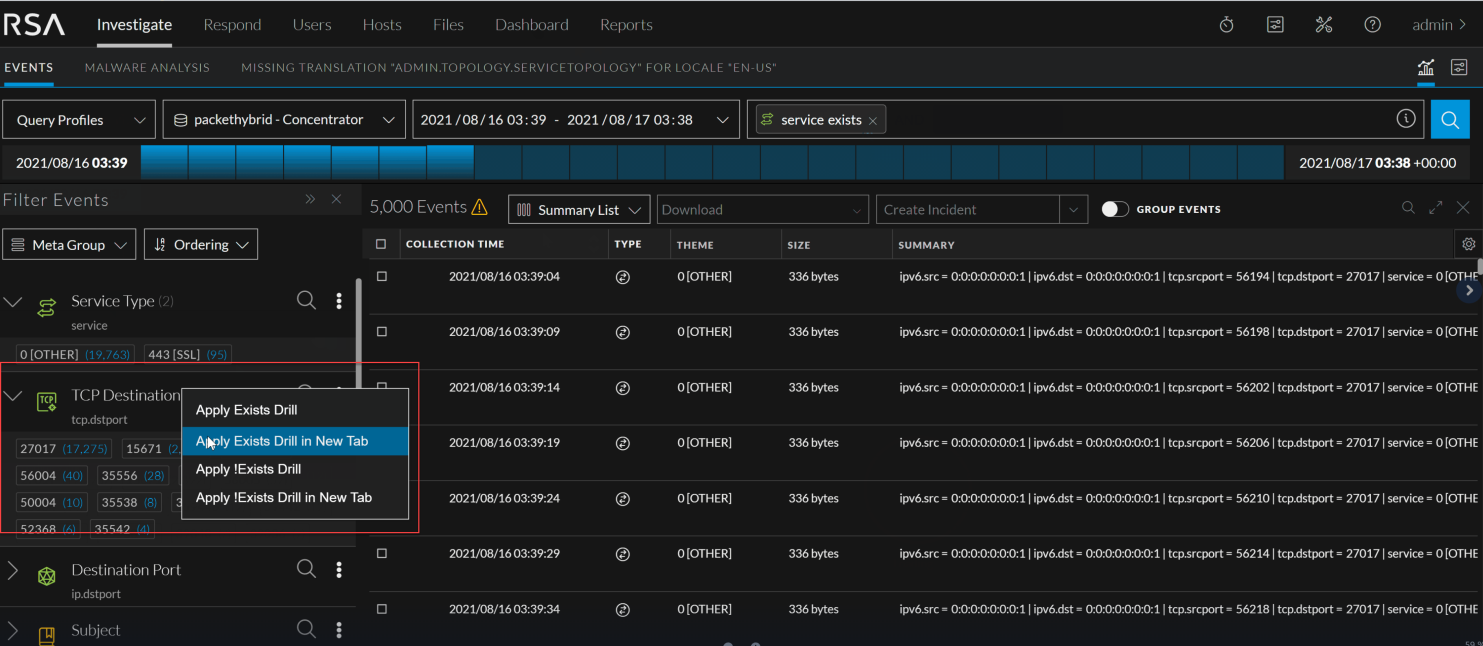
Task: Check the select-all events checkbox in header
Action: [x=380, y=244]
